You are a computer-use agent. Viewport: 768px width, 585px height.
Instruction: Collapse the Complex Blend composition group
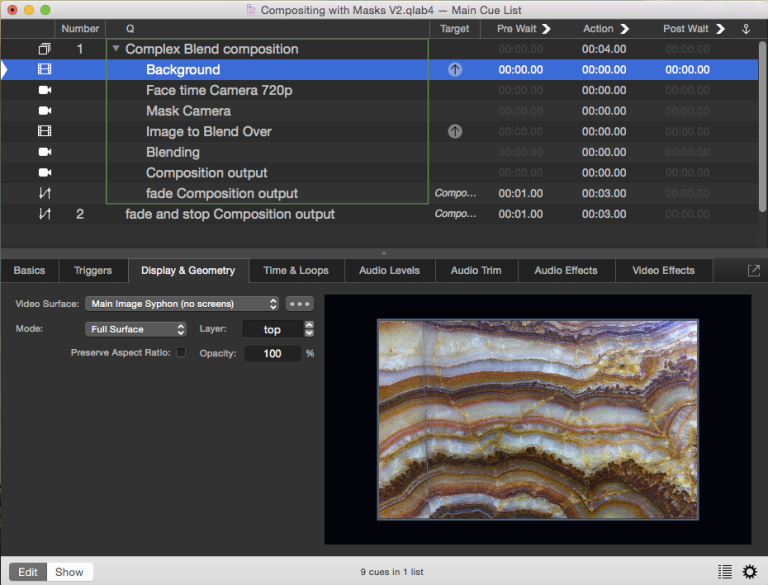click(x=117, y=49)
